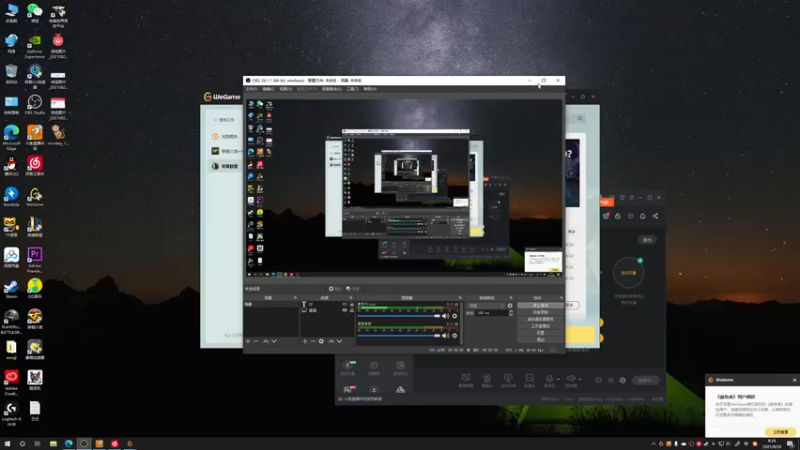Adjust the first mixer channel volume slider
The image size is (800, 450).
399,316
